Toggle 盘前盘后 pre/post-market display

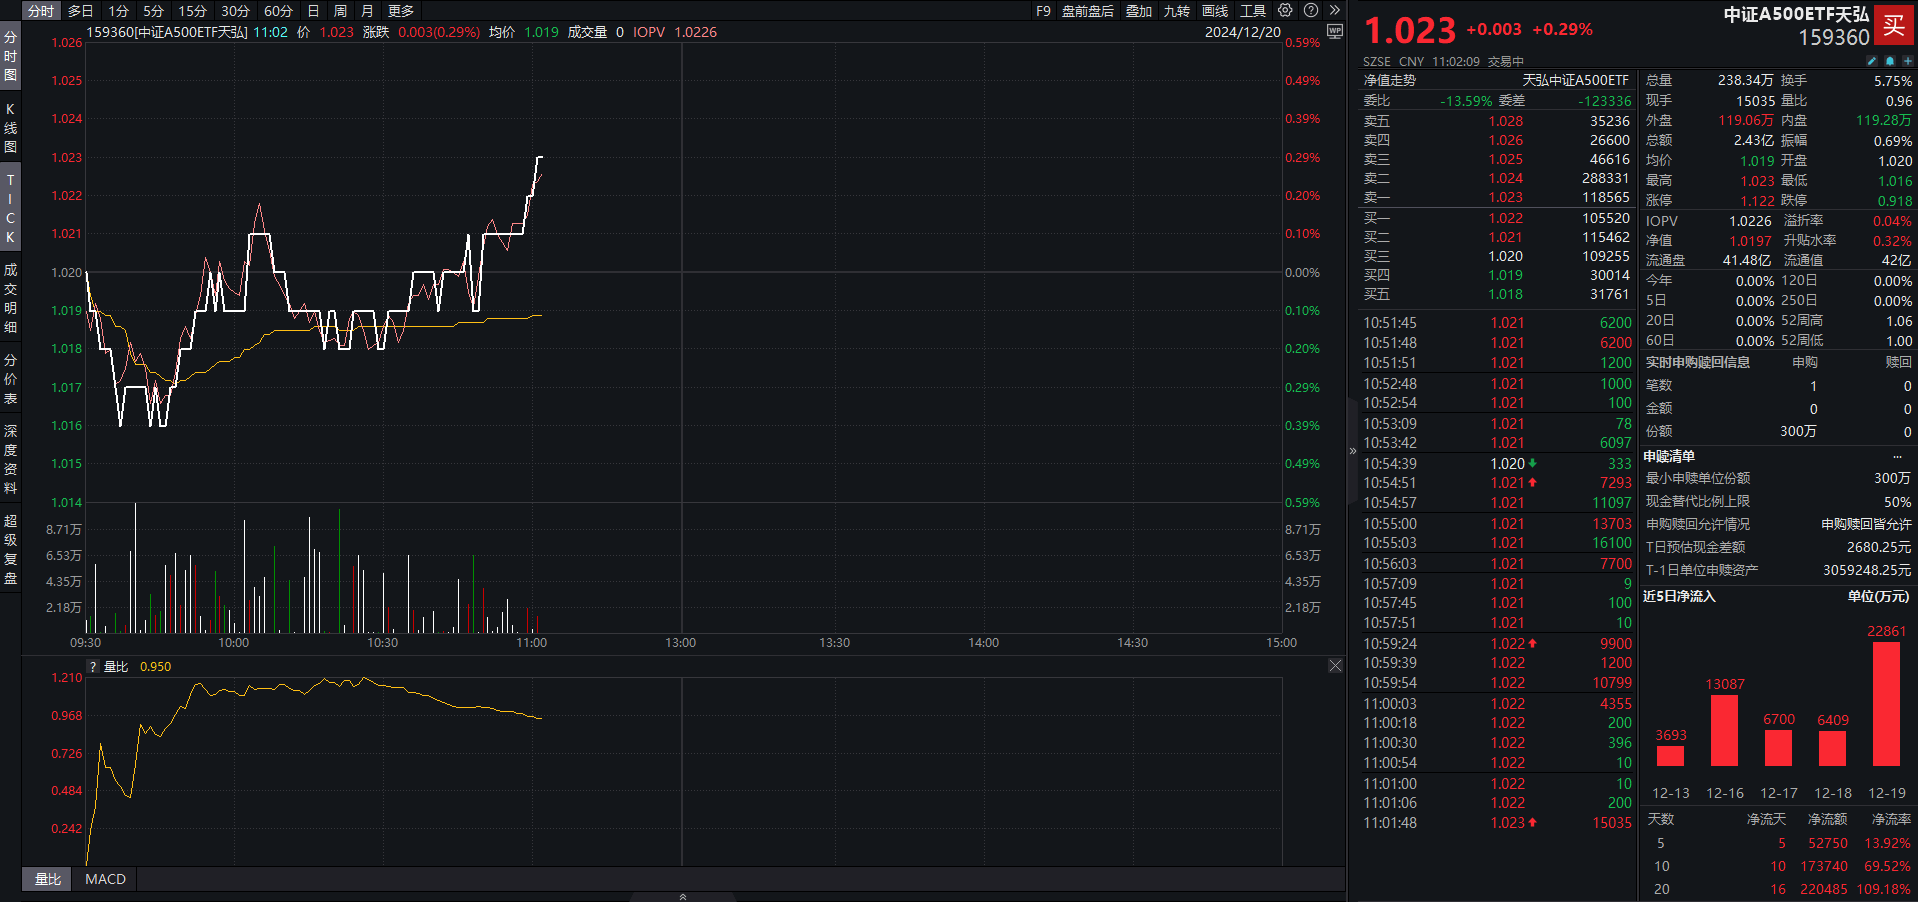tap(1087, 11)
